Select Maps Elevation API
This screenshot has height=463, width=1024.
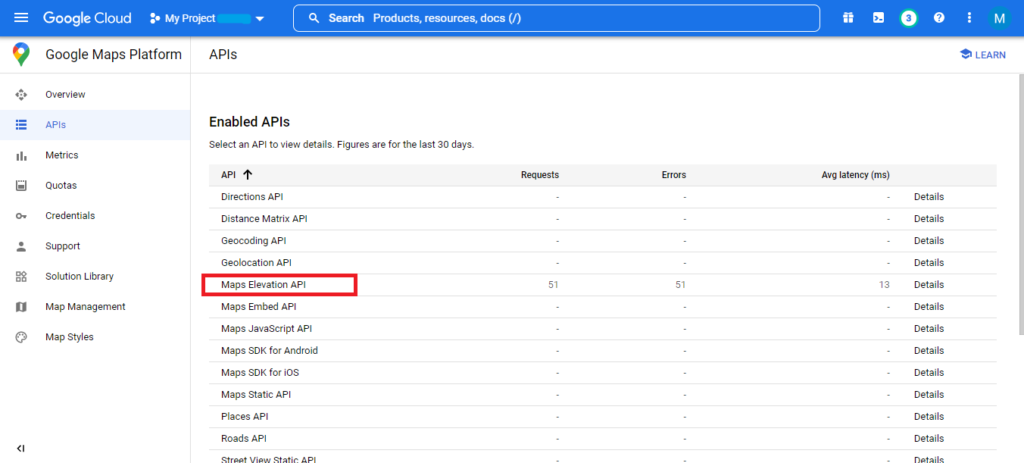[263, 285]
